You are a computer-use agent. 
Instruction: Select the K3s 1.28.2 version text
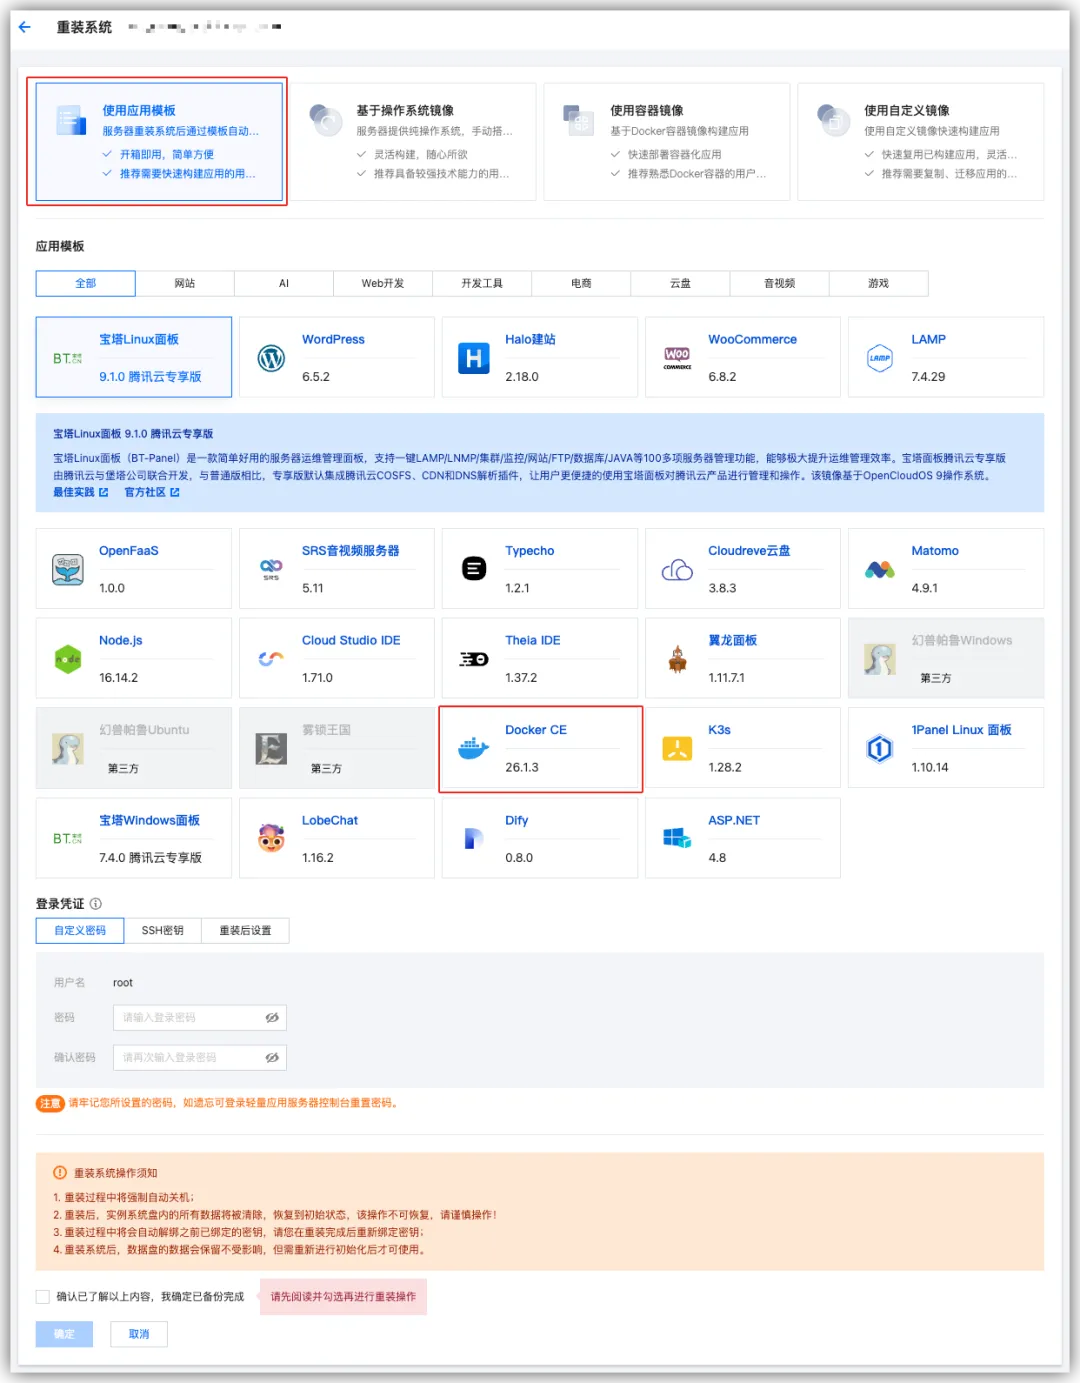[725, 767]
